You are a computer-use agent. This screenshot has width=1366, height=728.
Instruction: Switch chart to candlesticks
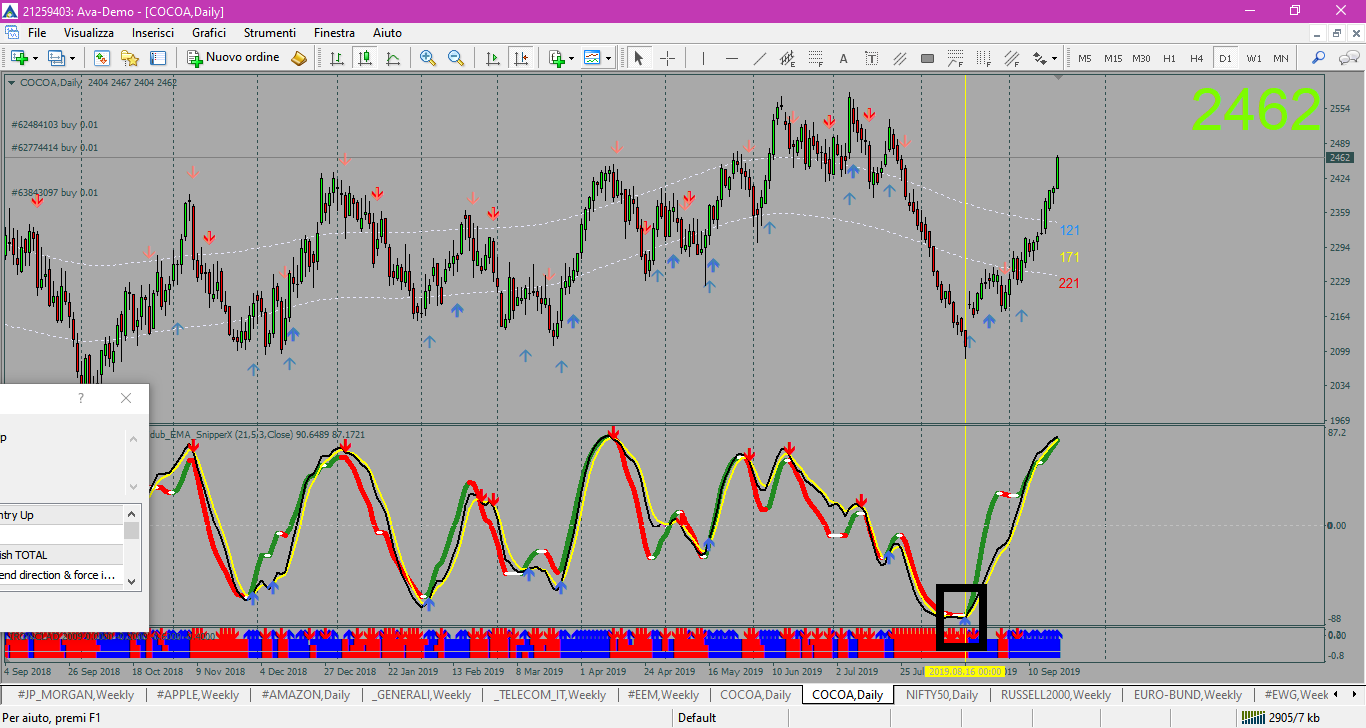pyautogui.click(x=365, y=58)
